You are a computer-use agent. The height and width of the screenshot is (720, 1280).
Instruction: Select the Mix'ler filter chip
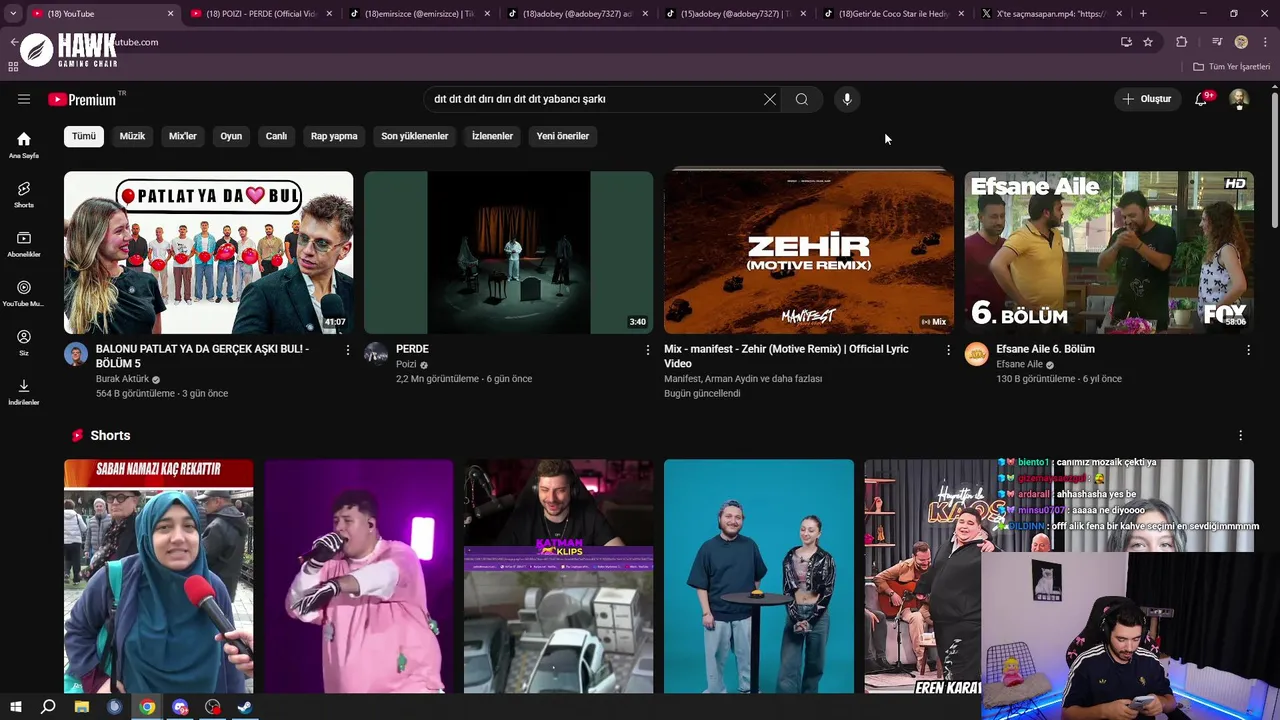point(183,136)
